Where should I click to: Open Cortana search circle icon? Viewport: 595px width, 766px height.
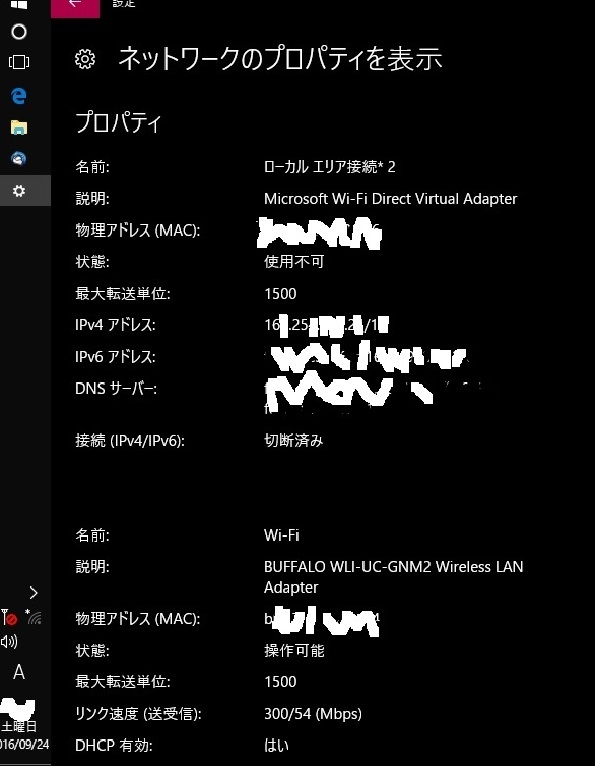(19, 32)
